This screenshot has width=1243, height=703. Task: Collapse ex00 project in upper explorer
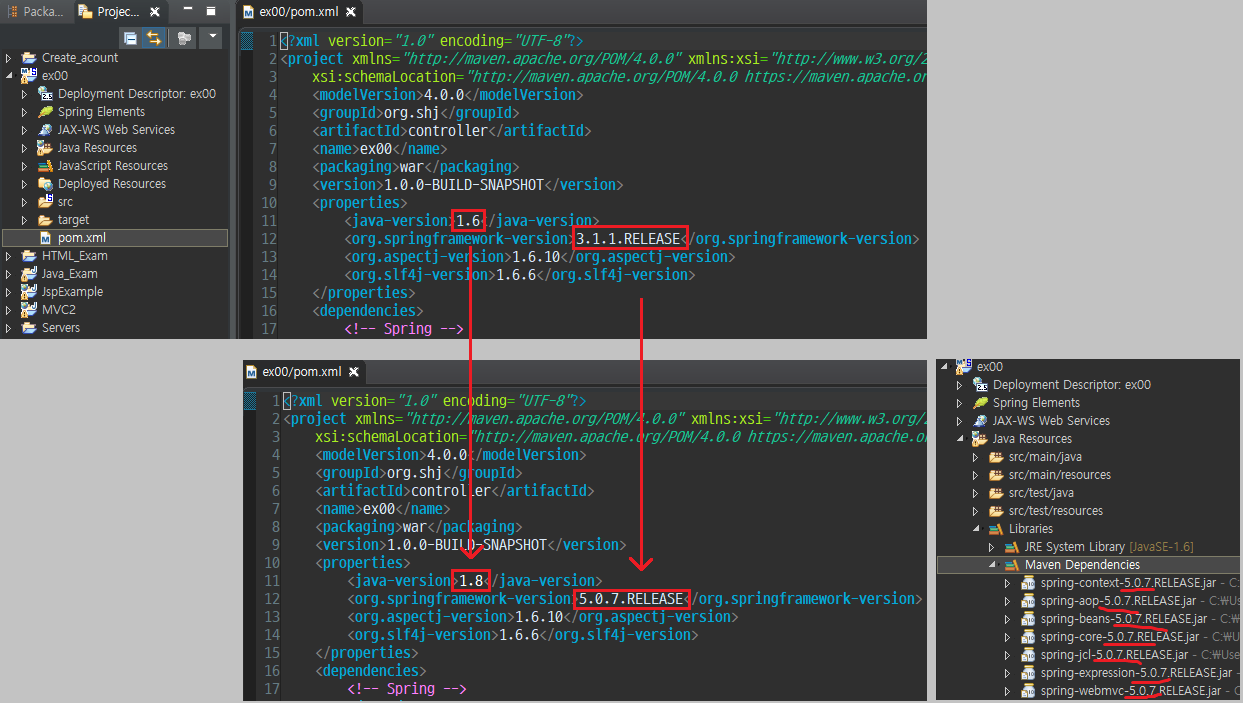point(9,76)
